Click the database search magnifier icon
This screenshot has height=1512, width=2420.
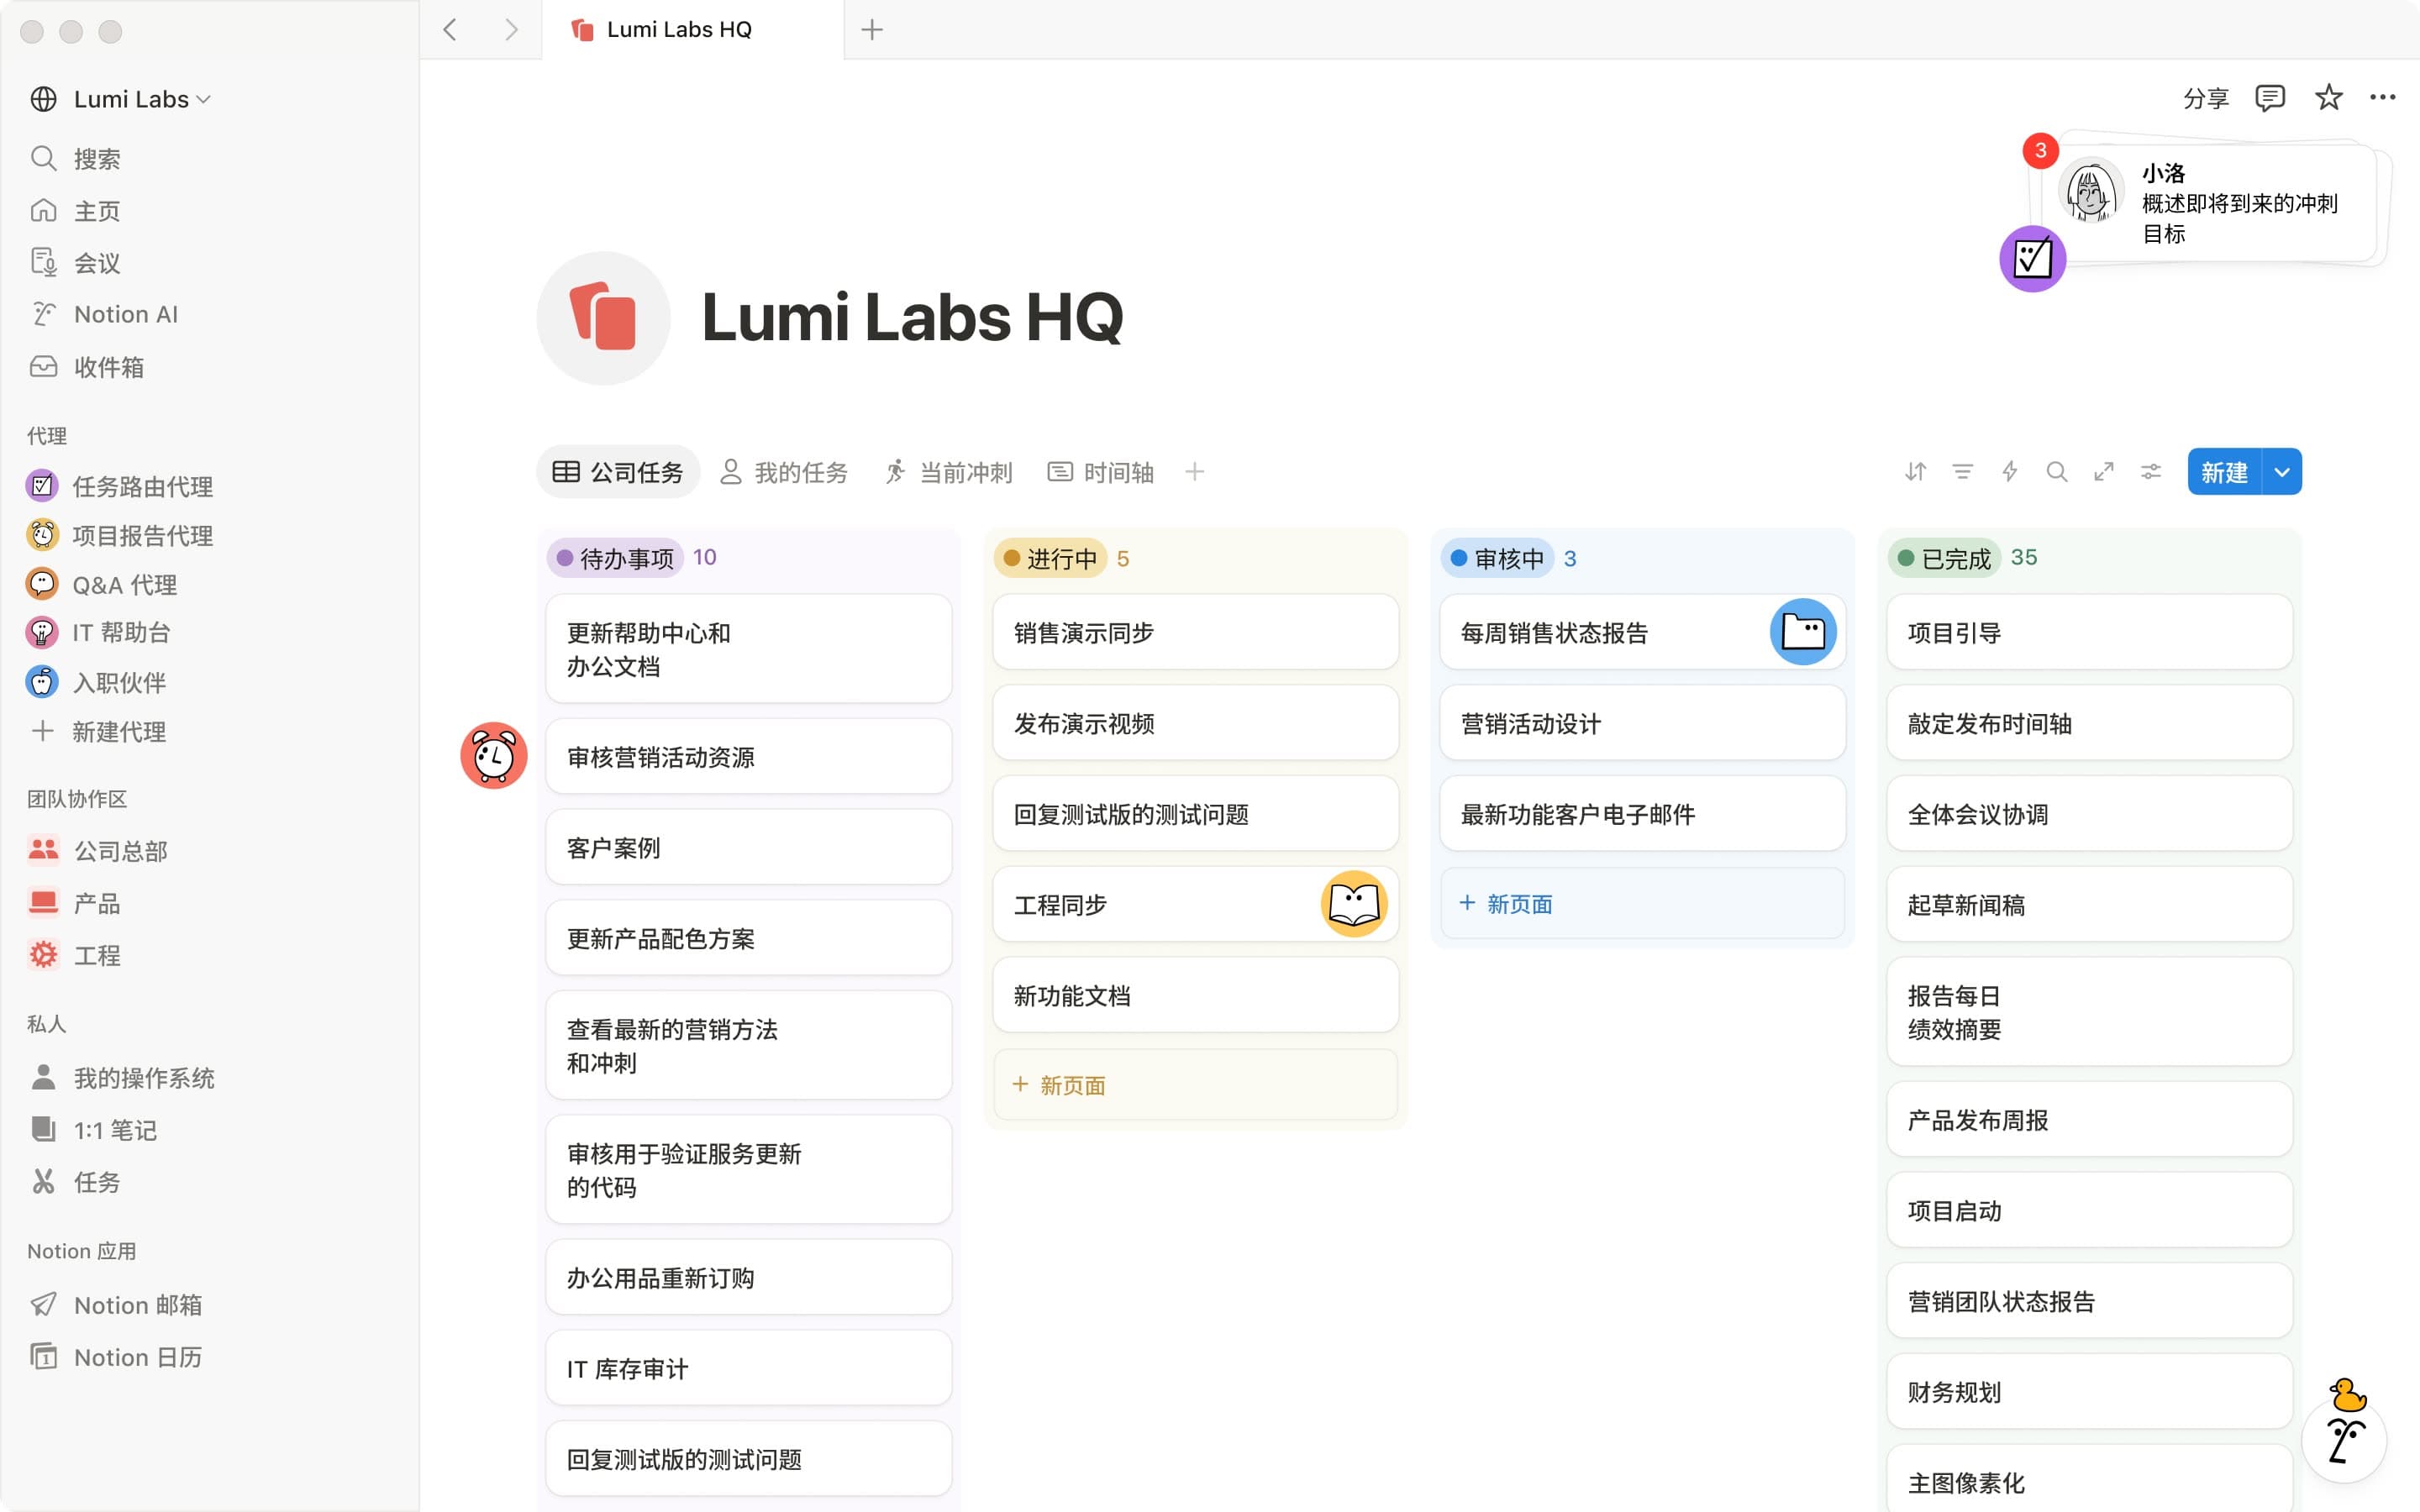click(x=2057, y=471)
